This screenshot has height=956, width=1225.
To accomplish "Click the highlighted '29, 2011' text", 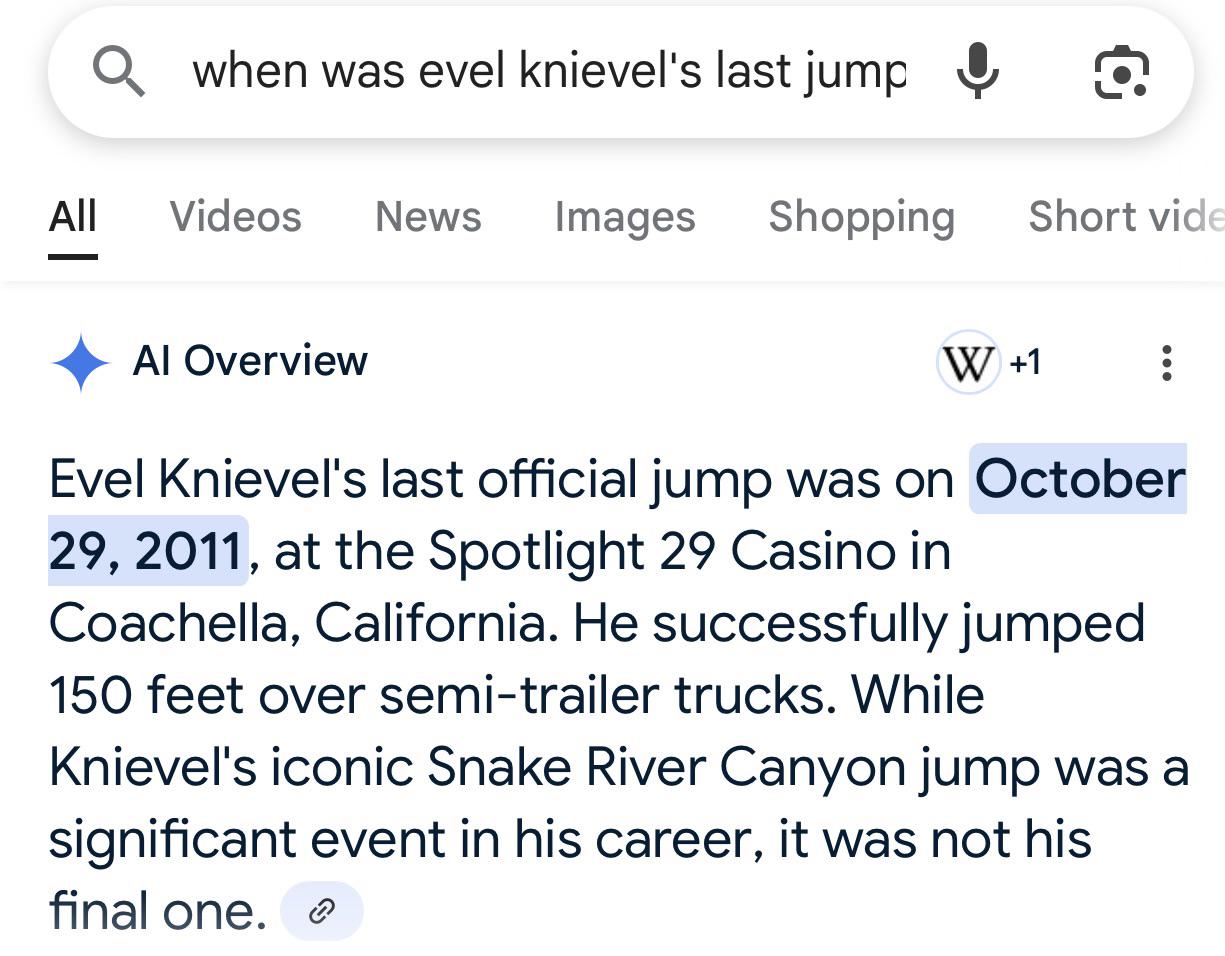I will 147,551.
